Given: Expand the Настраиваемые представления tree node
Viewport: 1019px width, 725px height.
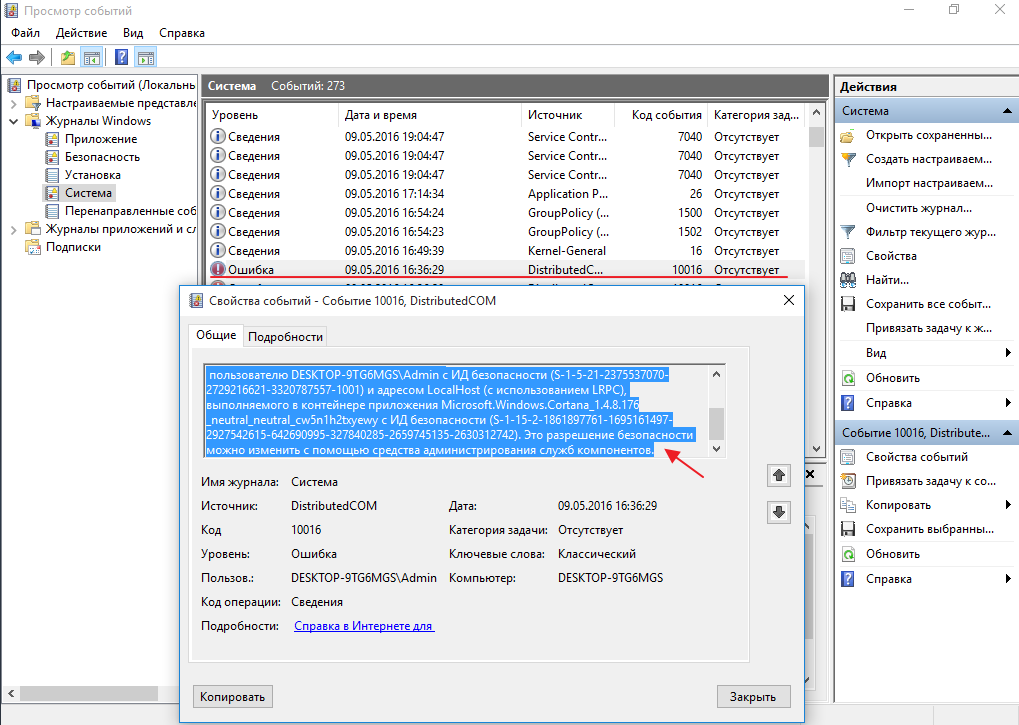Looking at the screenshot, I should pos(13,103).
